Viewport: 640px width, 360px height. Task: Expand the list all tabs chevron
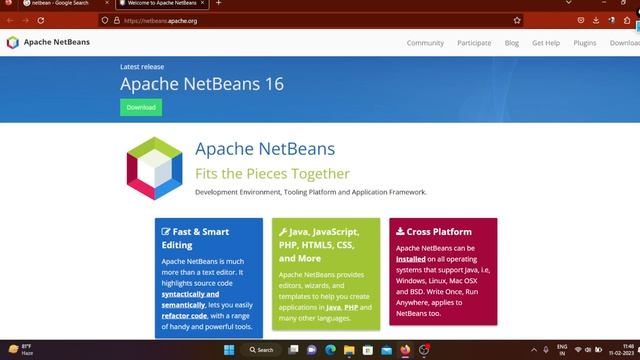click(569, 3)
